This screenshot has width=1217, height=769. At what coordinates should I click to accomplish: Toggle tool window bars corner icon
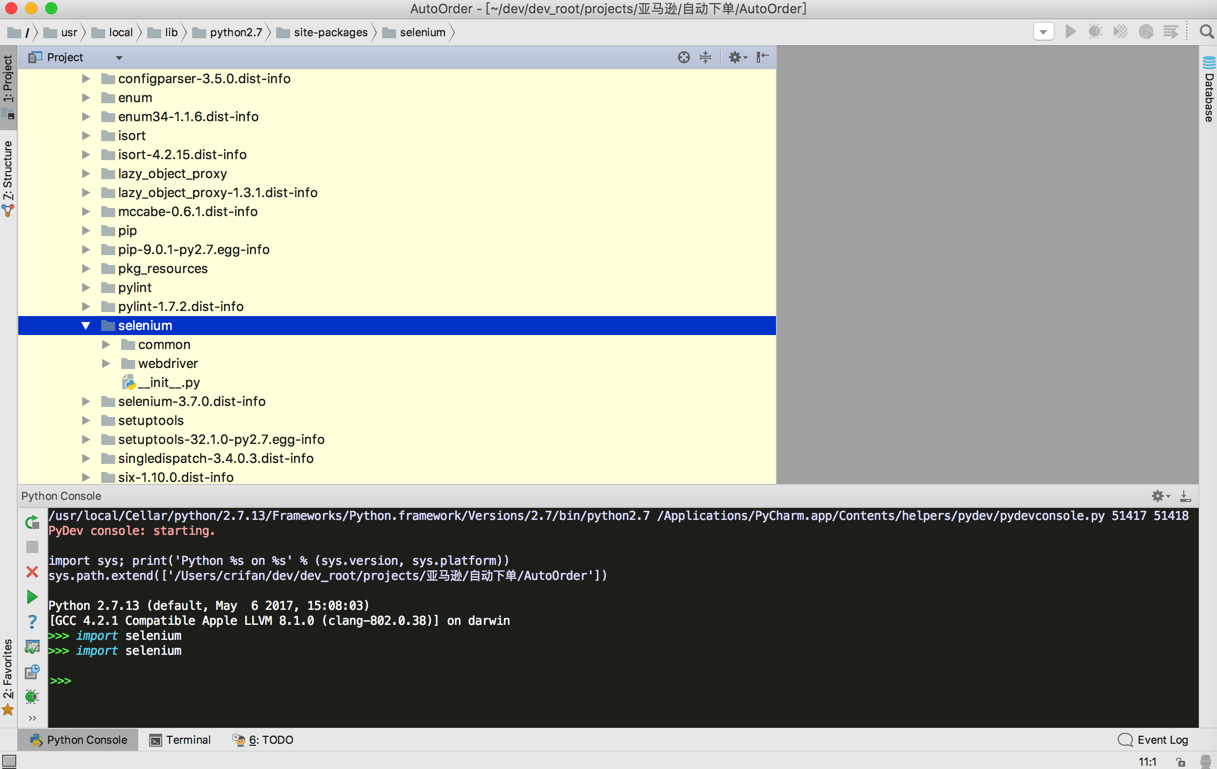tap(9, 761)
